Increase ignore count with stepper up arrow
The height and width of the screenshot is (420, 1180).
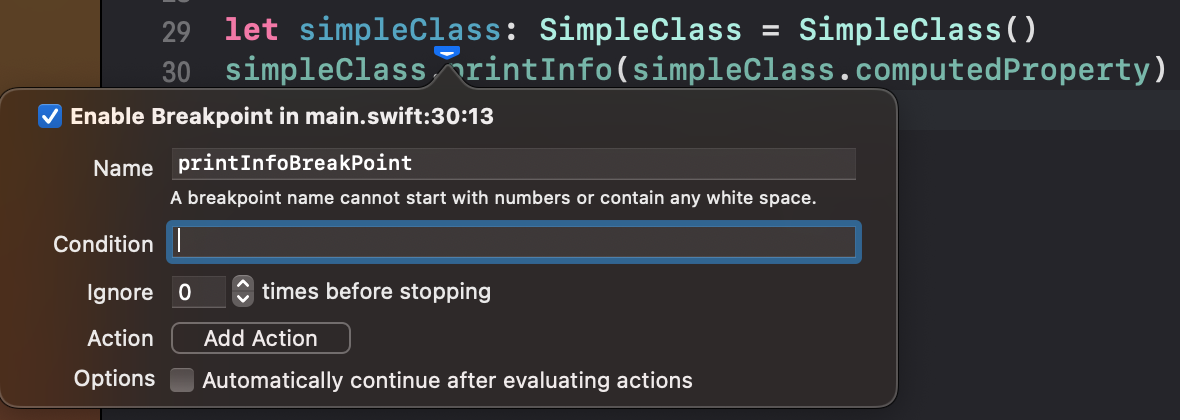pos(242,285)
